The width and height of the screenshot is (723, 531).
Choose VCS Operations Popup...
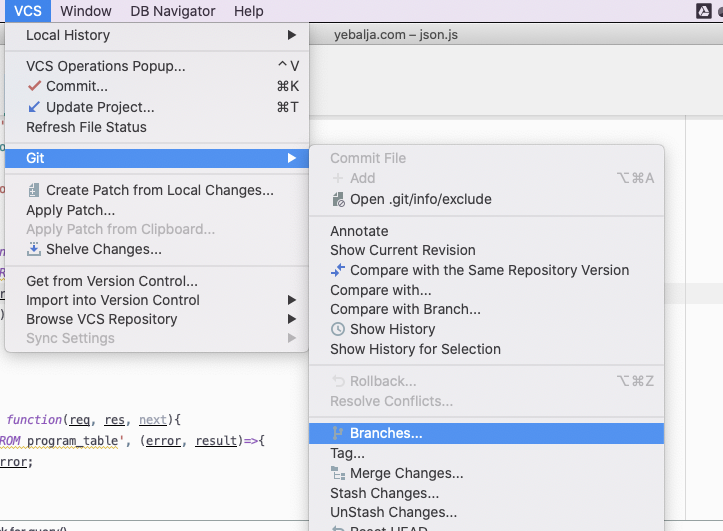click(157, 66)
